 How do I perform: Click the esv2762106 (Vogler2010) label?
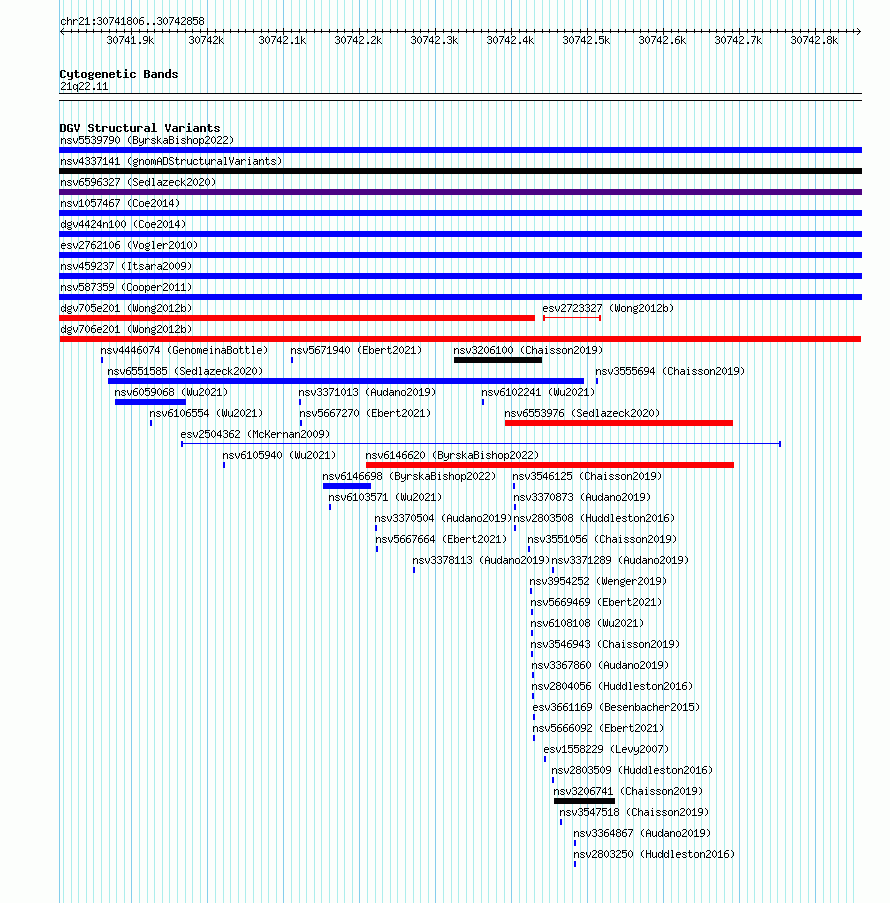pos(129,245)
